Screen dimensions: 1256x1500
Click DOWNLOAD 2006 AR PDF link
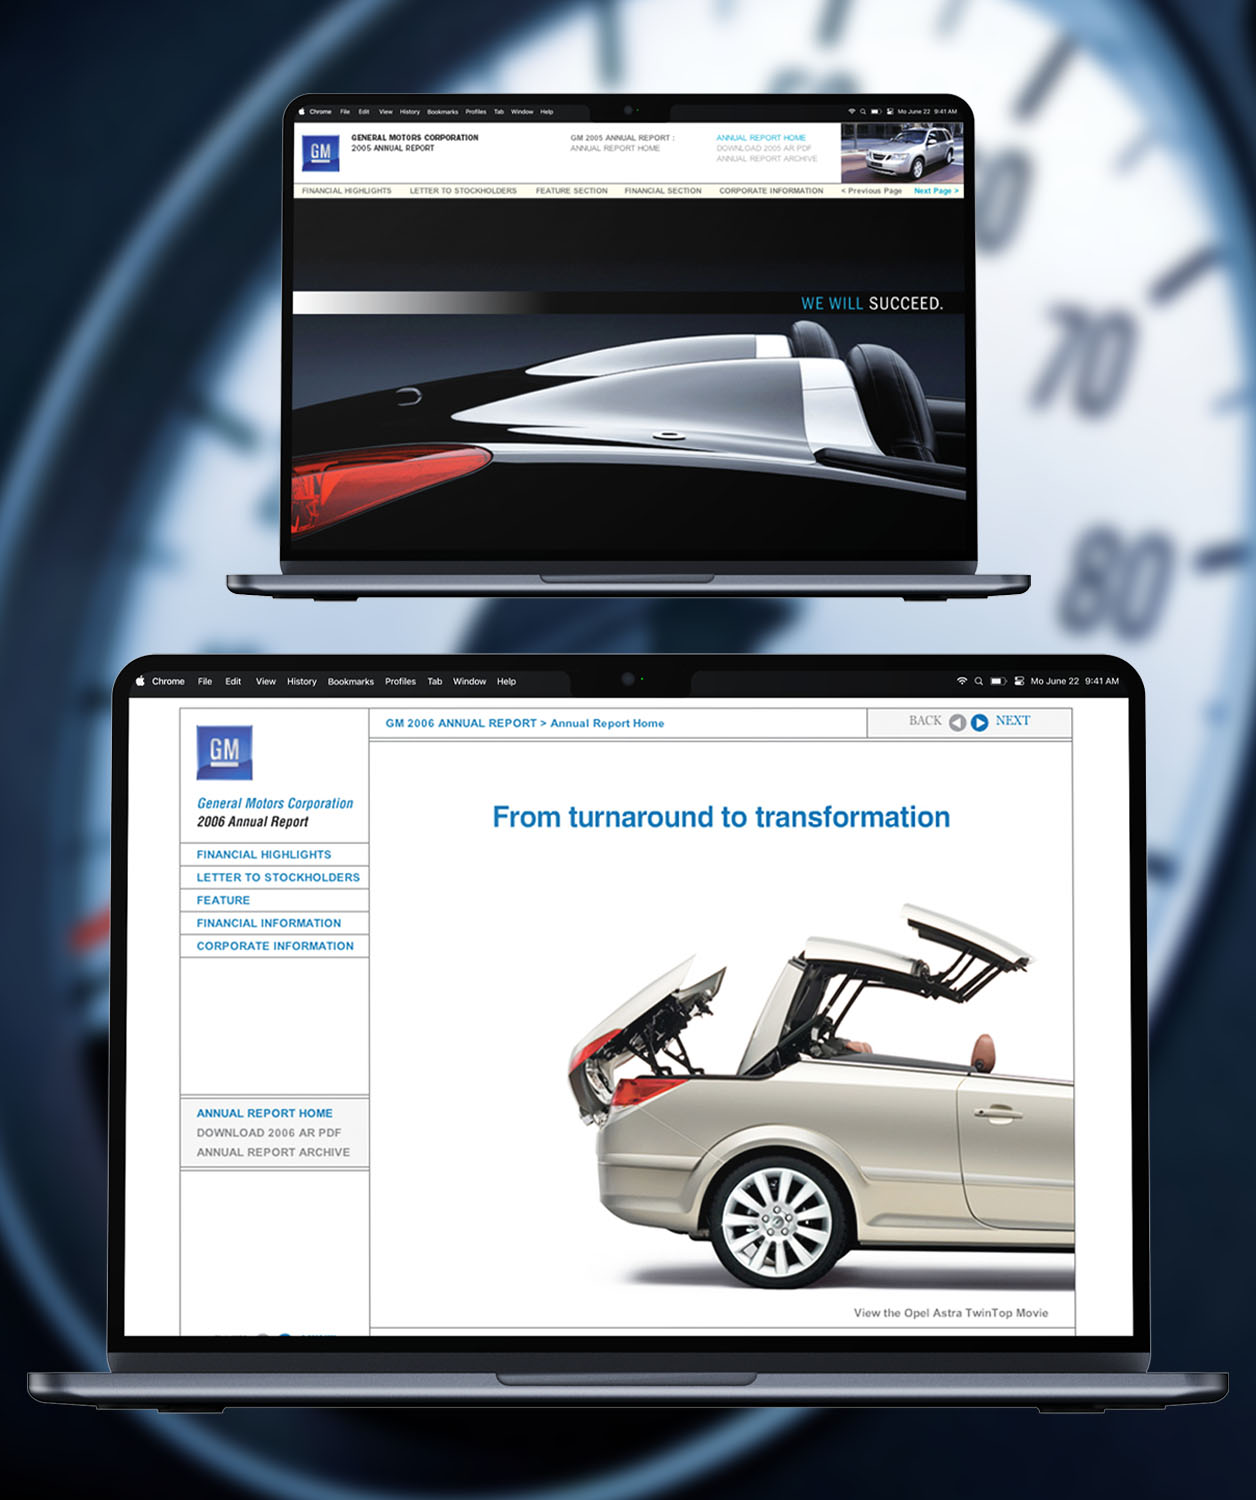269,1133
